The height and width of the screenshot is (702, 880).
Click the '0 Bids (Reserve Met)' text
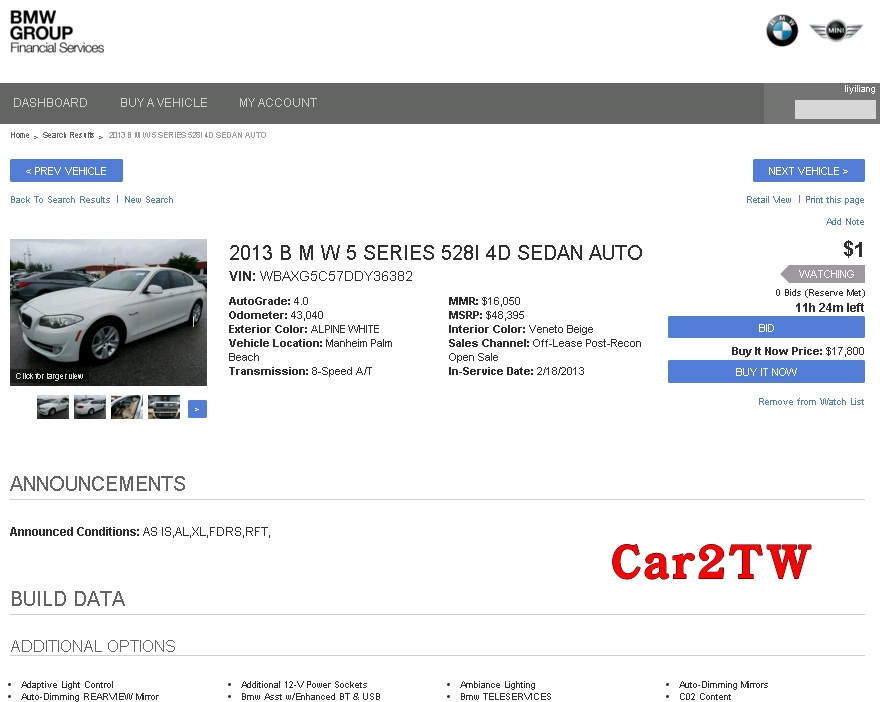point(820,293)
